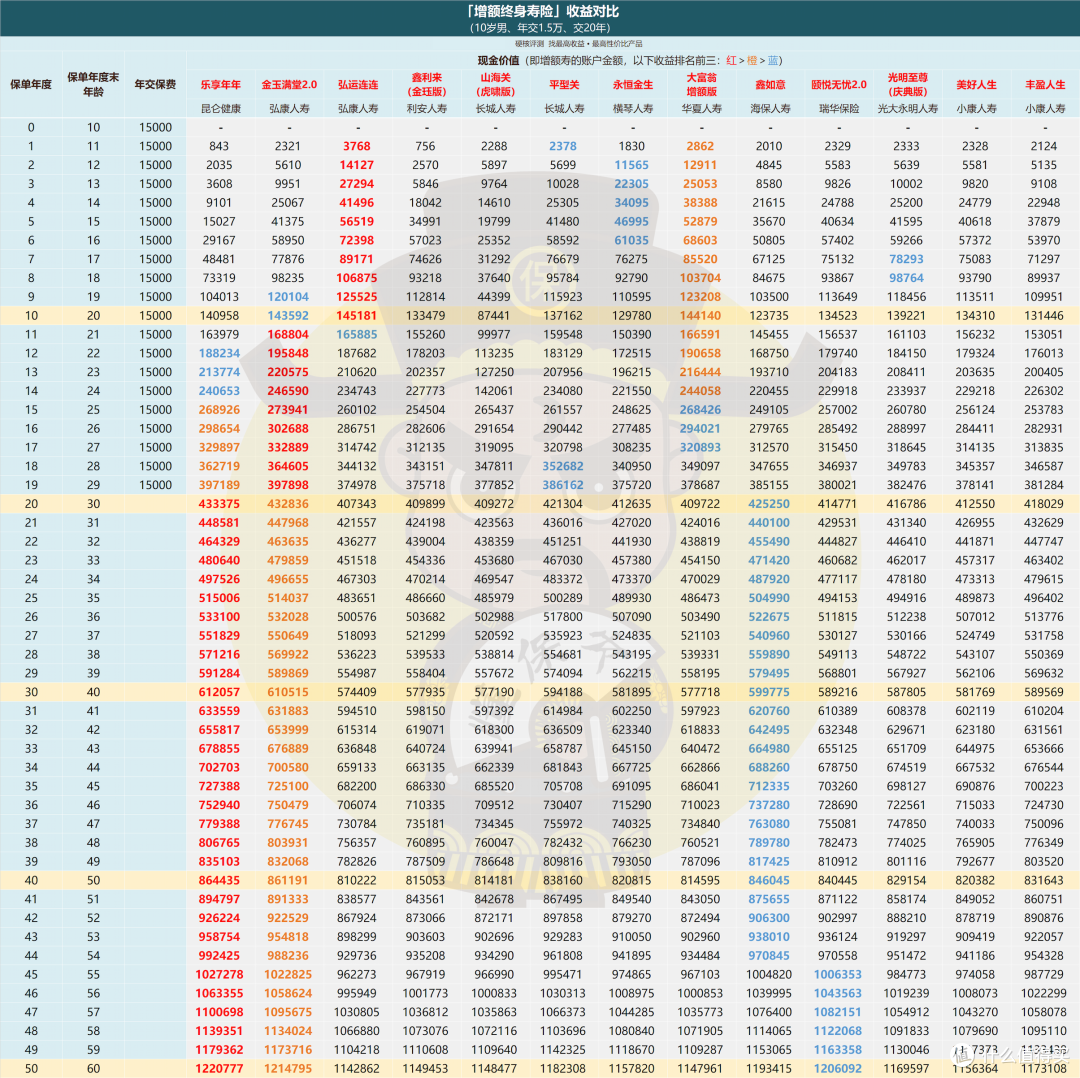
Task: Select product header 山海关(虎啸版)
Action: pyautogui.click(x=495, y=85)
